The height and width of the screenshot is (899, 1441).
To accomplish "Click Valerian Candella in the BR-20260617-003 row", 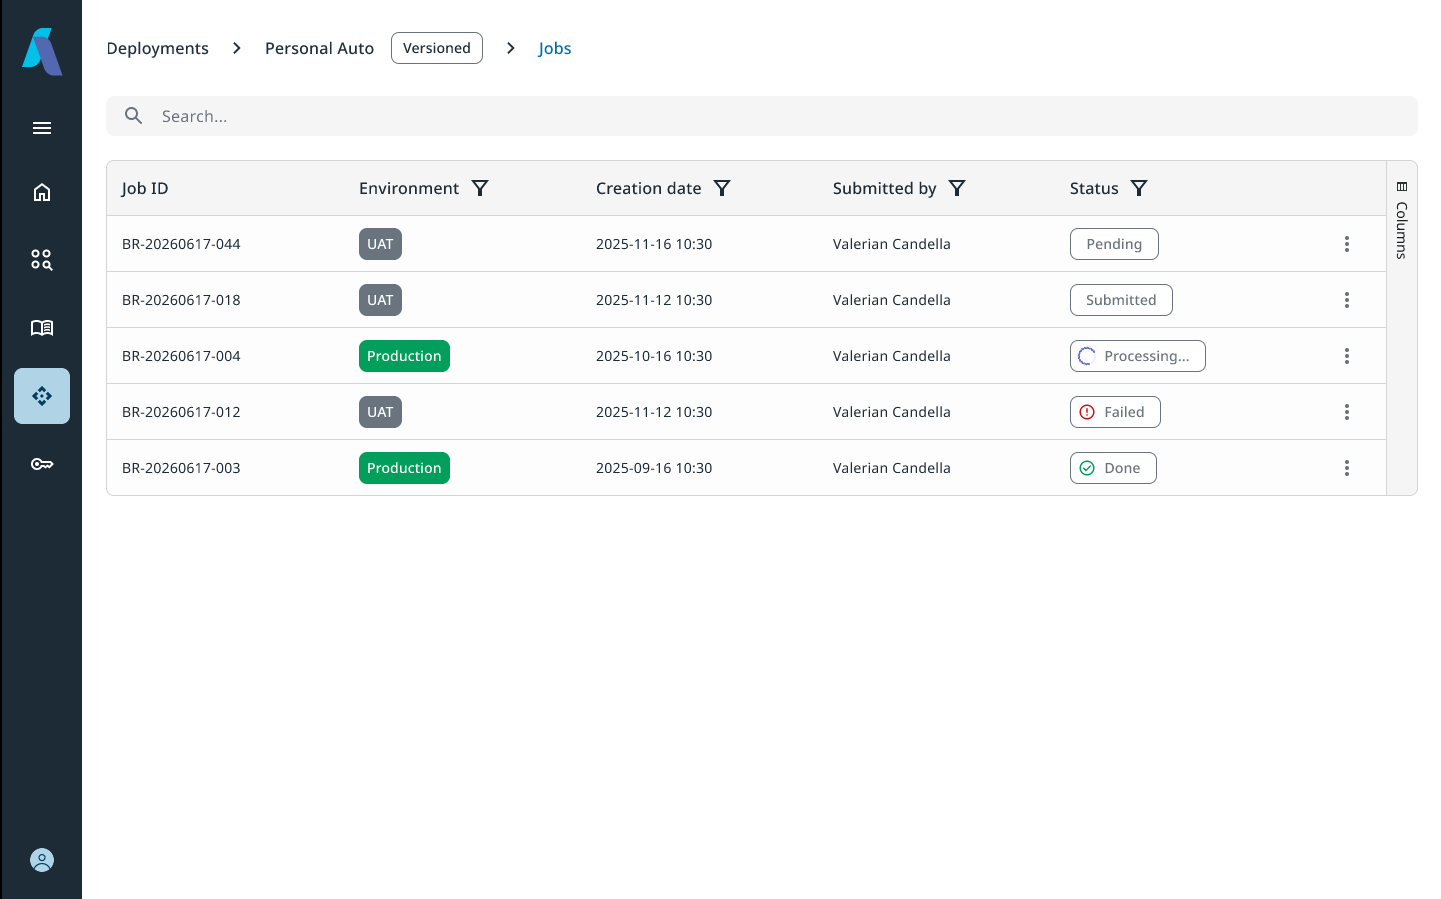I will coord(892,468).
